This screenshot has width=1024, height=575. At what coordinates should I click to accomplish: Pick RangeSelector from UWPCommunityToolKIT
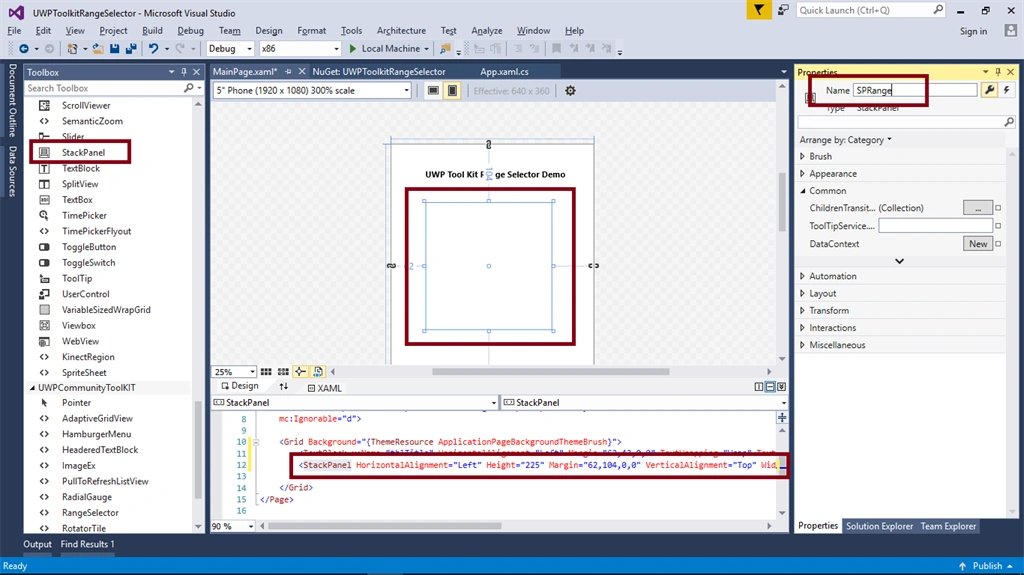(90, 513)
